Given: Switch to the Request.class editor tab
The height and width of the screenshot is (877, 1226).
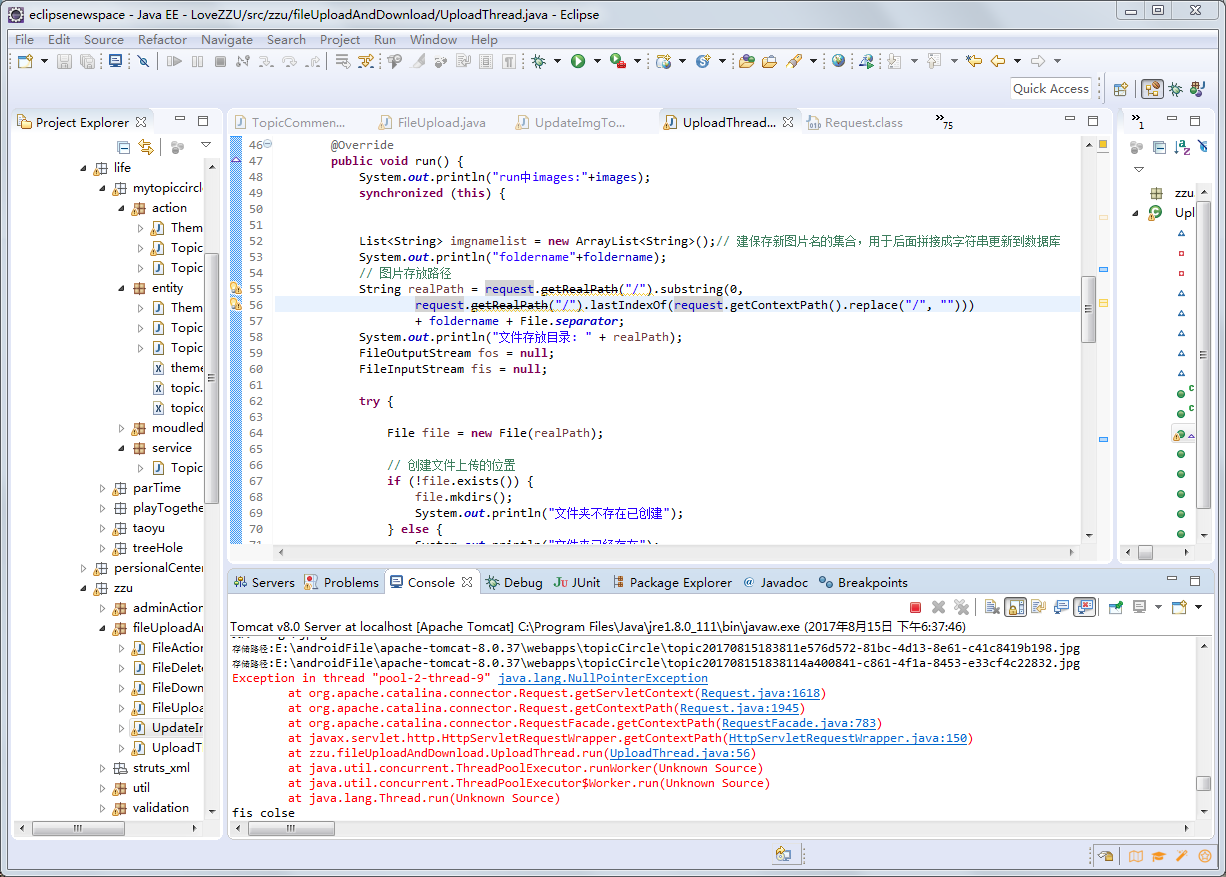Looking at the screenshot, I should pyautogui.click(x=855, y=122).
